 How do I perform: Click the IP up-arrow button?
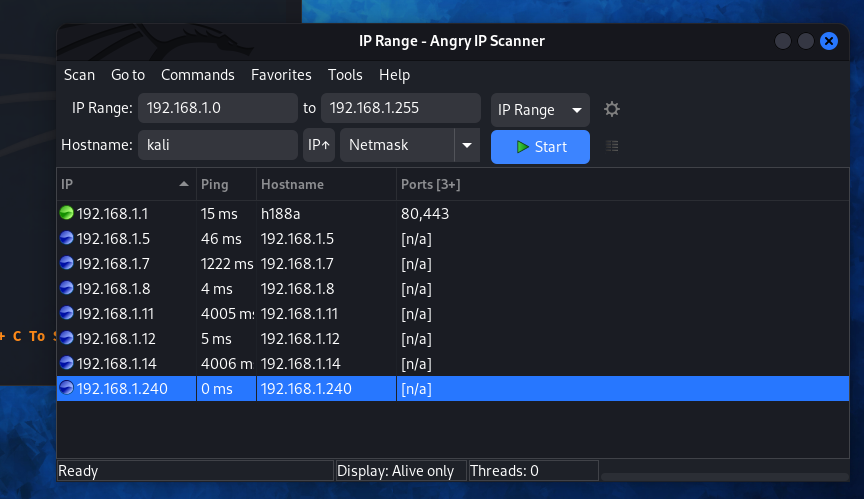319,145
